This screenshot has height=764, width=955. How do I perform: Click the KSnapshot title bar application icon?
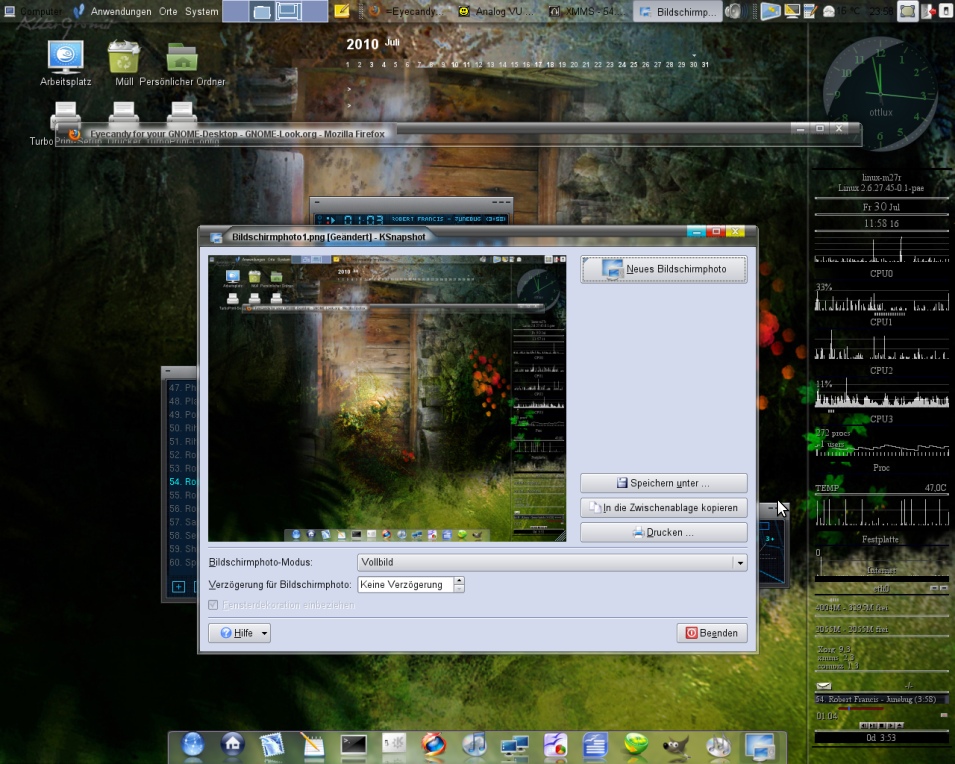216,237
